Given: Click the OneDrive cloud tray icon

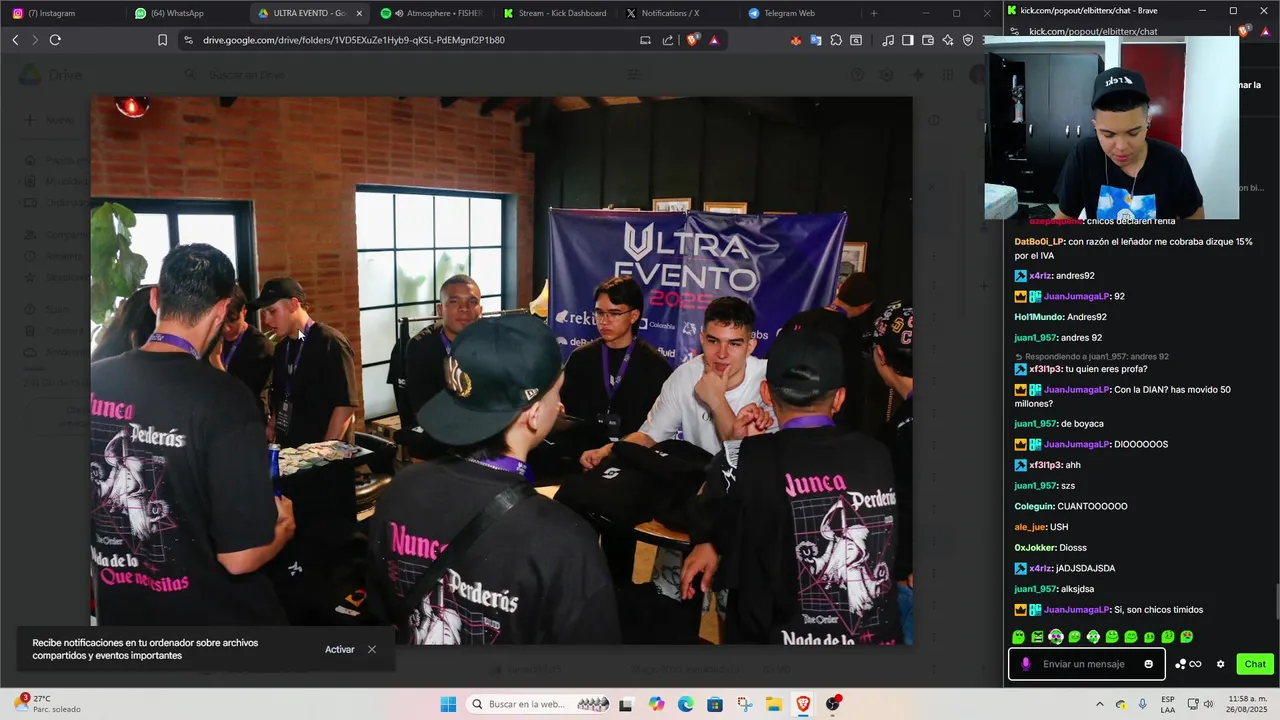Looking at the screenshot, I should click(x=1121, y=704).
